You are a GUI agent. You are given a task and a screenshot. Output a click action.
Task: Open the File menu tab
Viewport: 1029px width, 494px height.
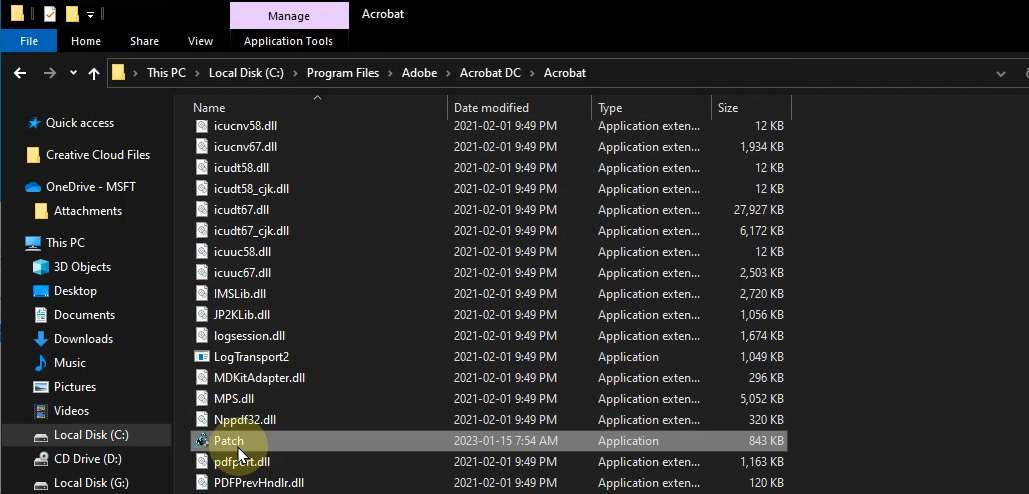[29, 41]
